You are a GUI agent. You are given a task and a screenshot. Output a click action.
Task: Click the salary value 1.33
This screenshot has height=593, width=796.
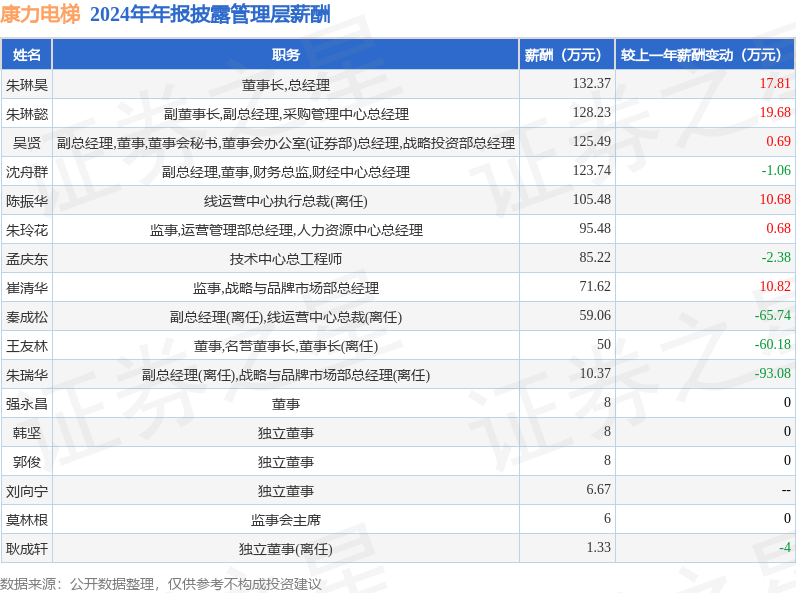point(599,546)
